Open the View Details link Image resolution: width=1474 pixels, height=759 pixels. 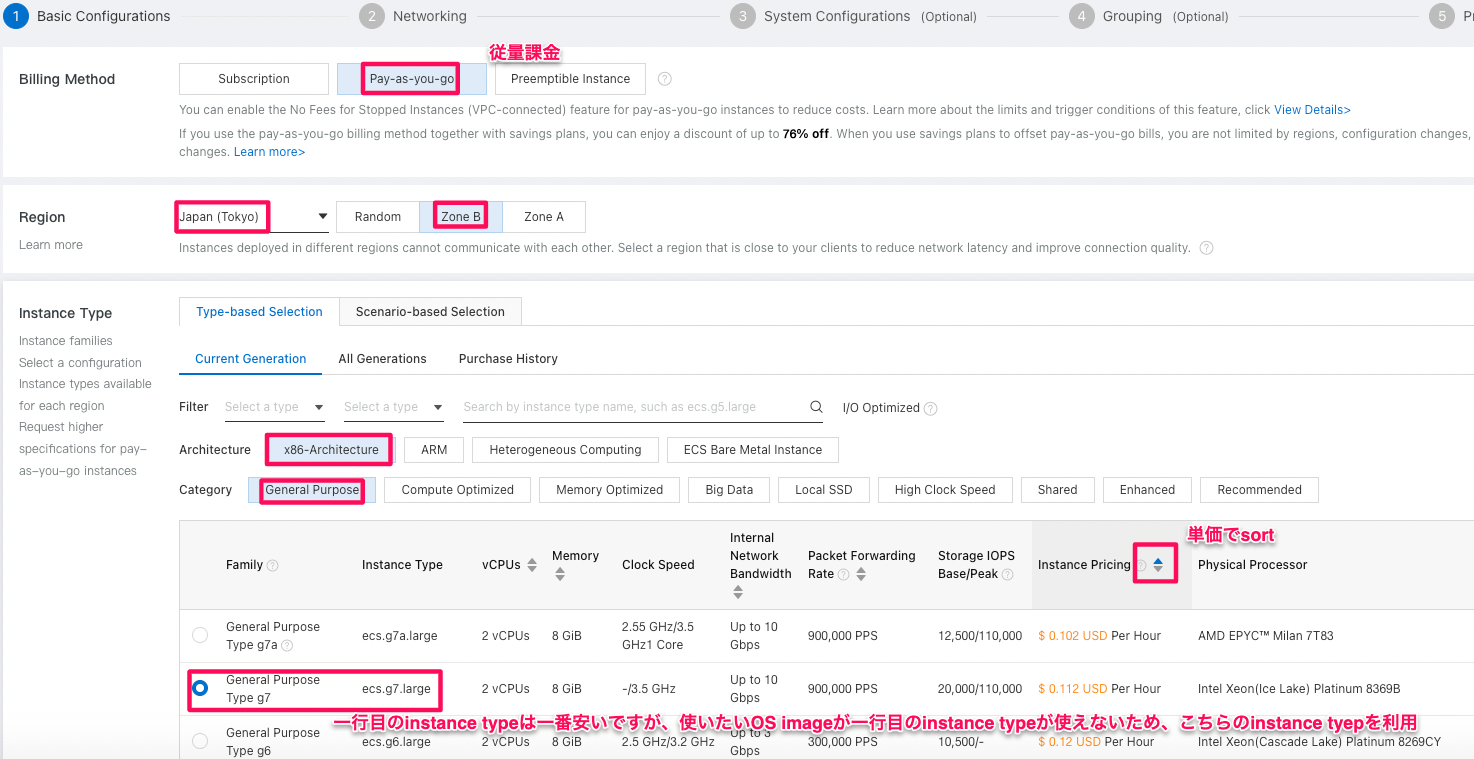1312,110
